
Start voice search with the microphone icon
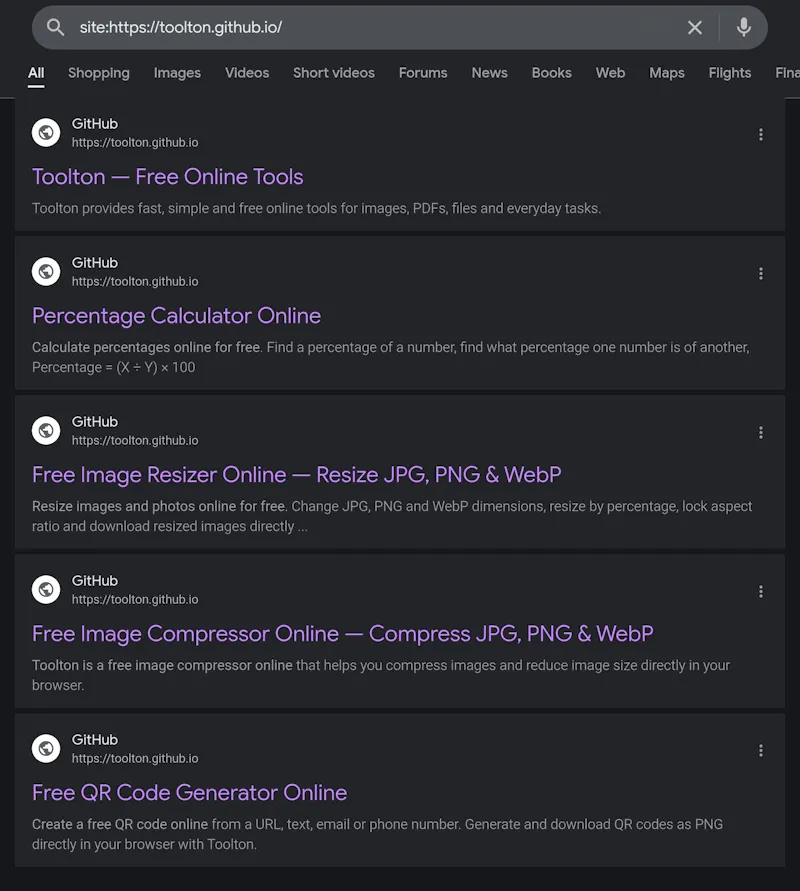[x=743, y=27]
